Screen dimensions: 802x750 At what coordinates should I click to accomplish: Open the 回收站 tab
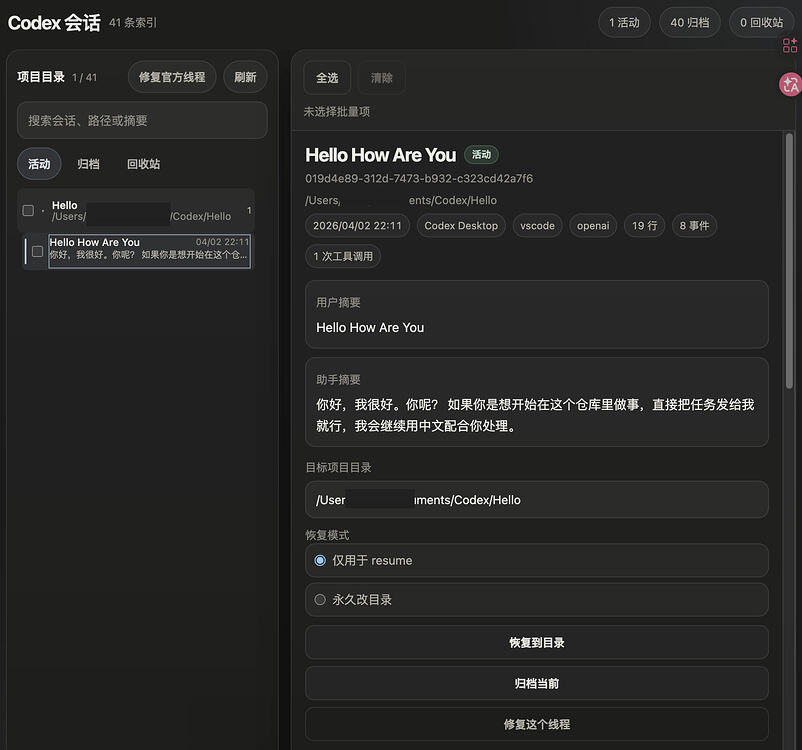coord(144,164)
